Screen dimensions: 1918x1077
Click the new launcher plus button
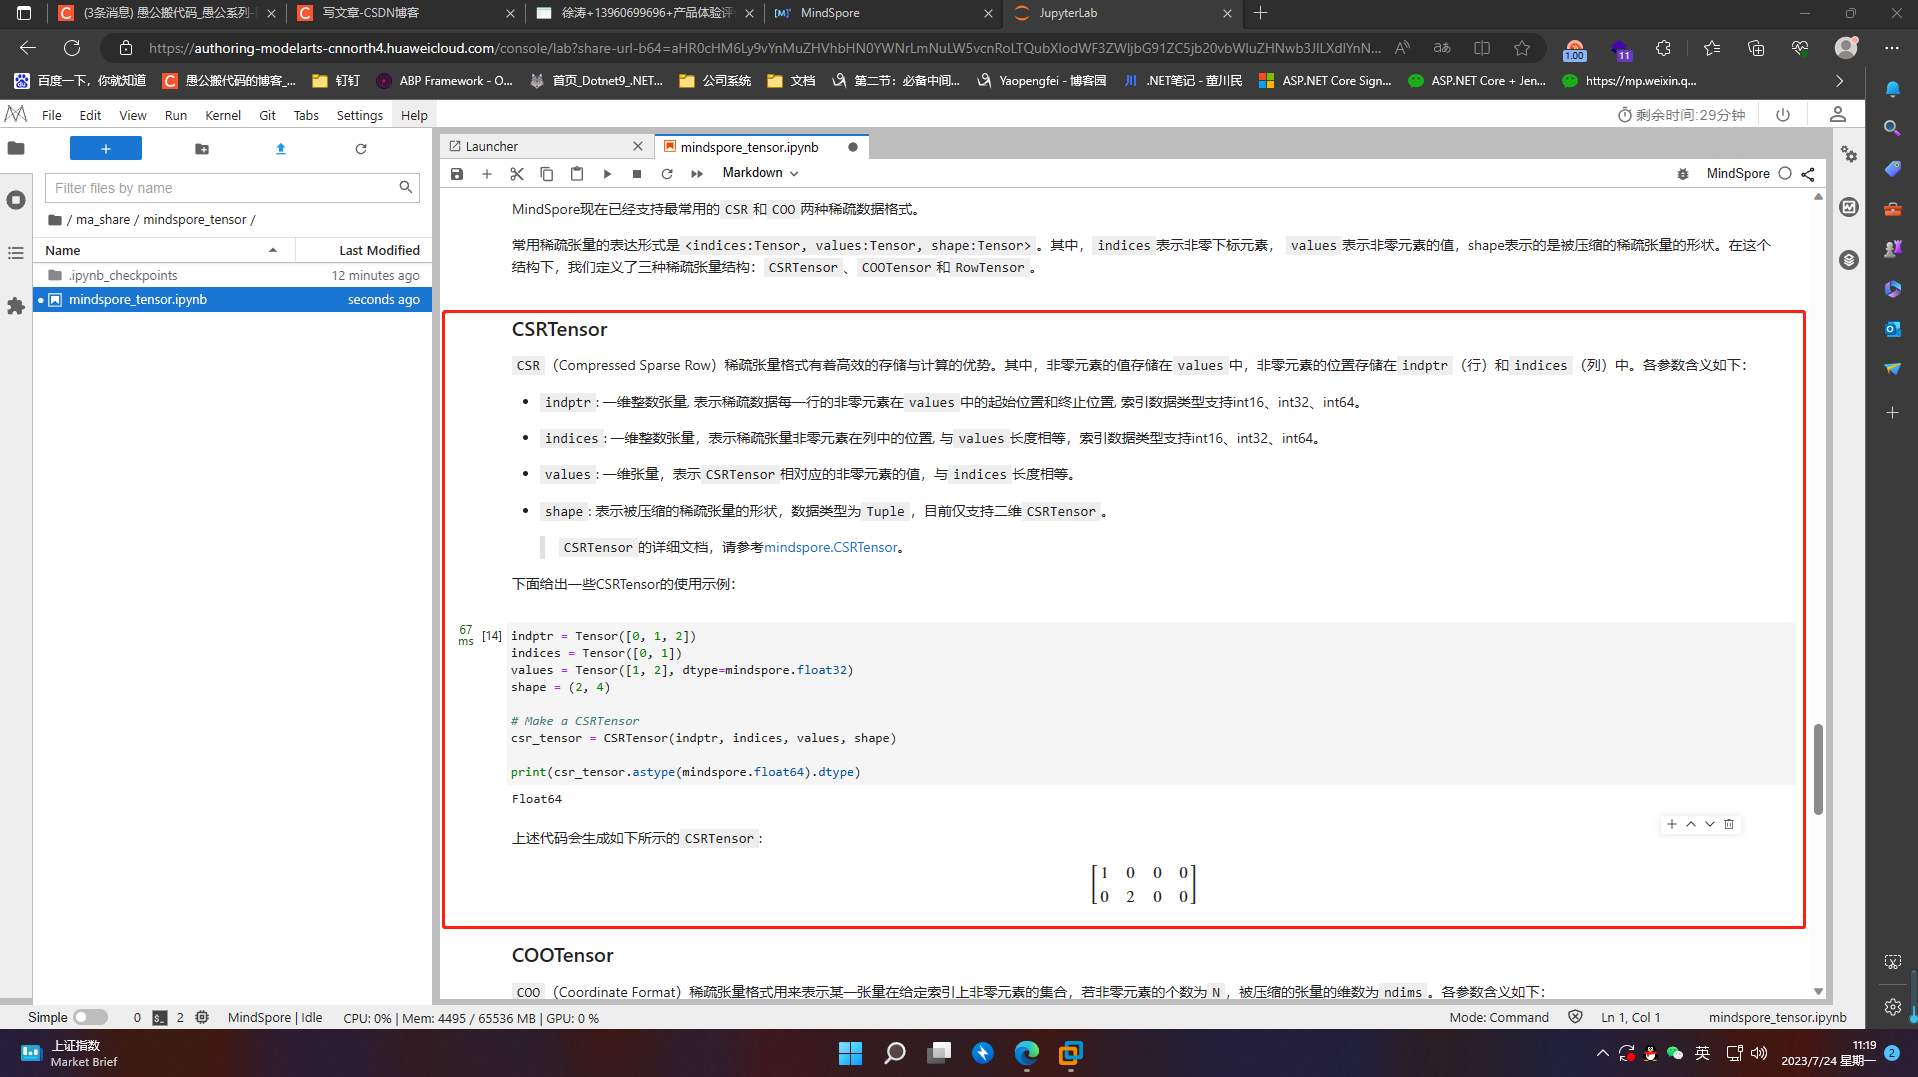coord(106,149)
